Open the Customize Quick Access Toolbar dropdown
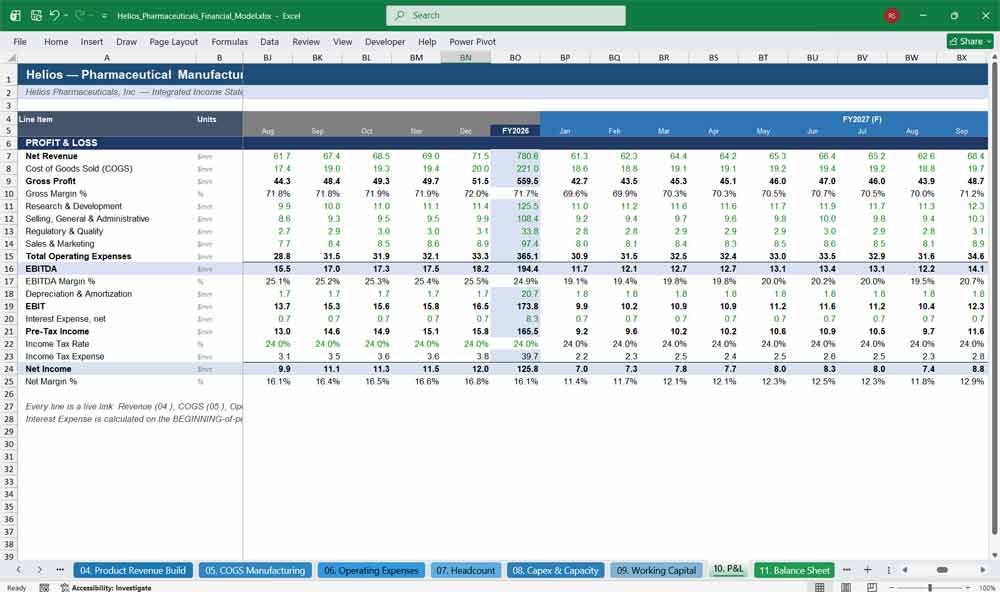This screenshot has height=592, width=1000. [104, 16]
